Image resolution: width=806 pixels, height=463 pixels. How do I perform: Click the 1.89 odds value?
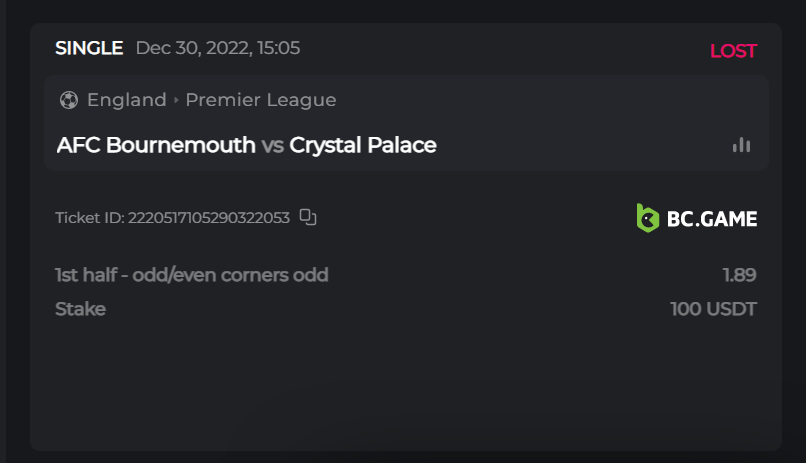tap(739, 275)
